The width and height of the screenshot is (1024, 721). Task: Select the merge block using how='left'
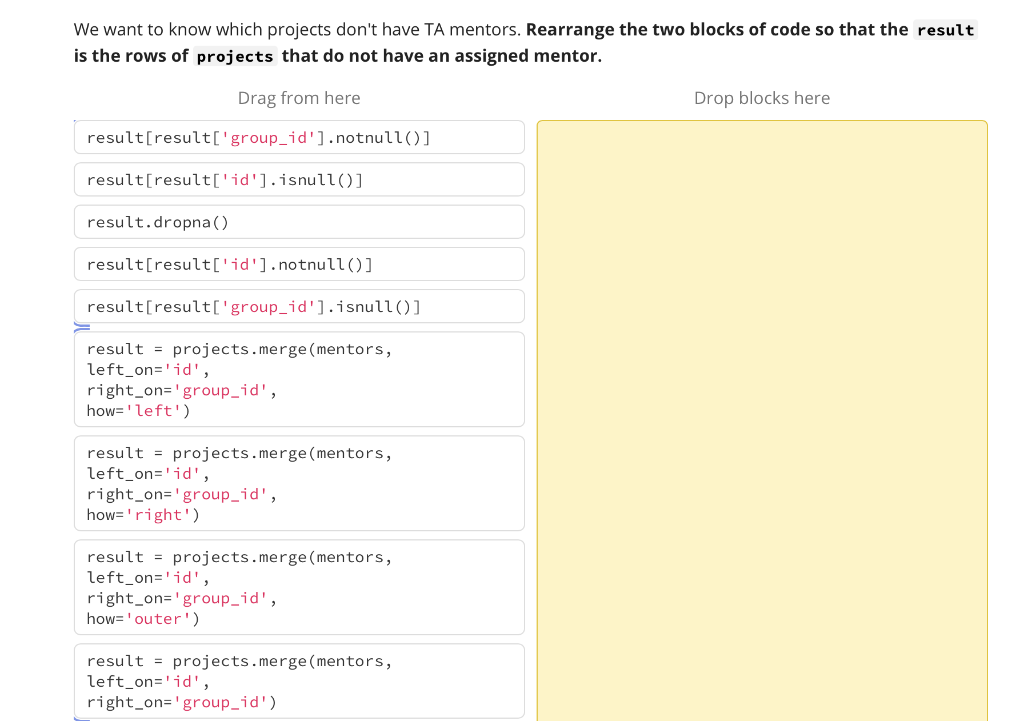299,379
